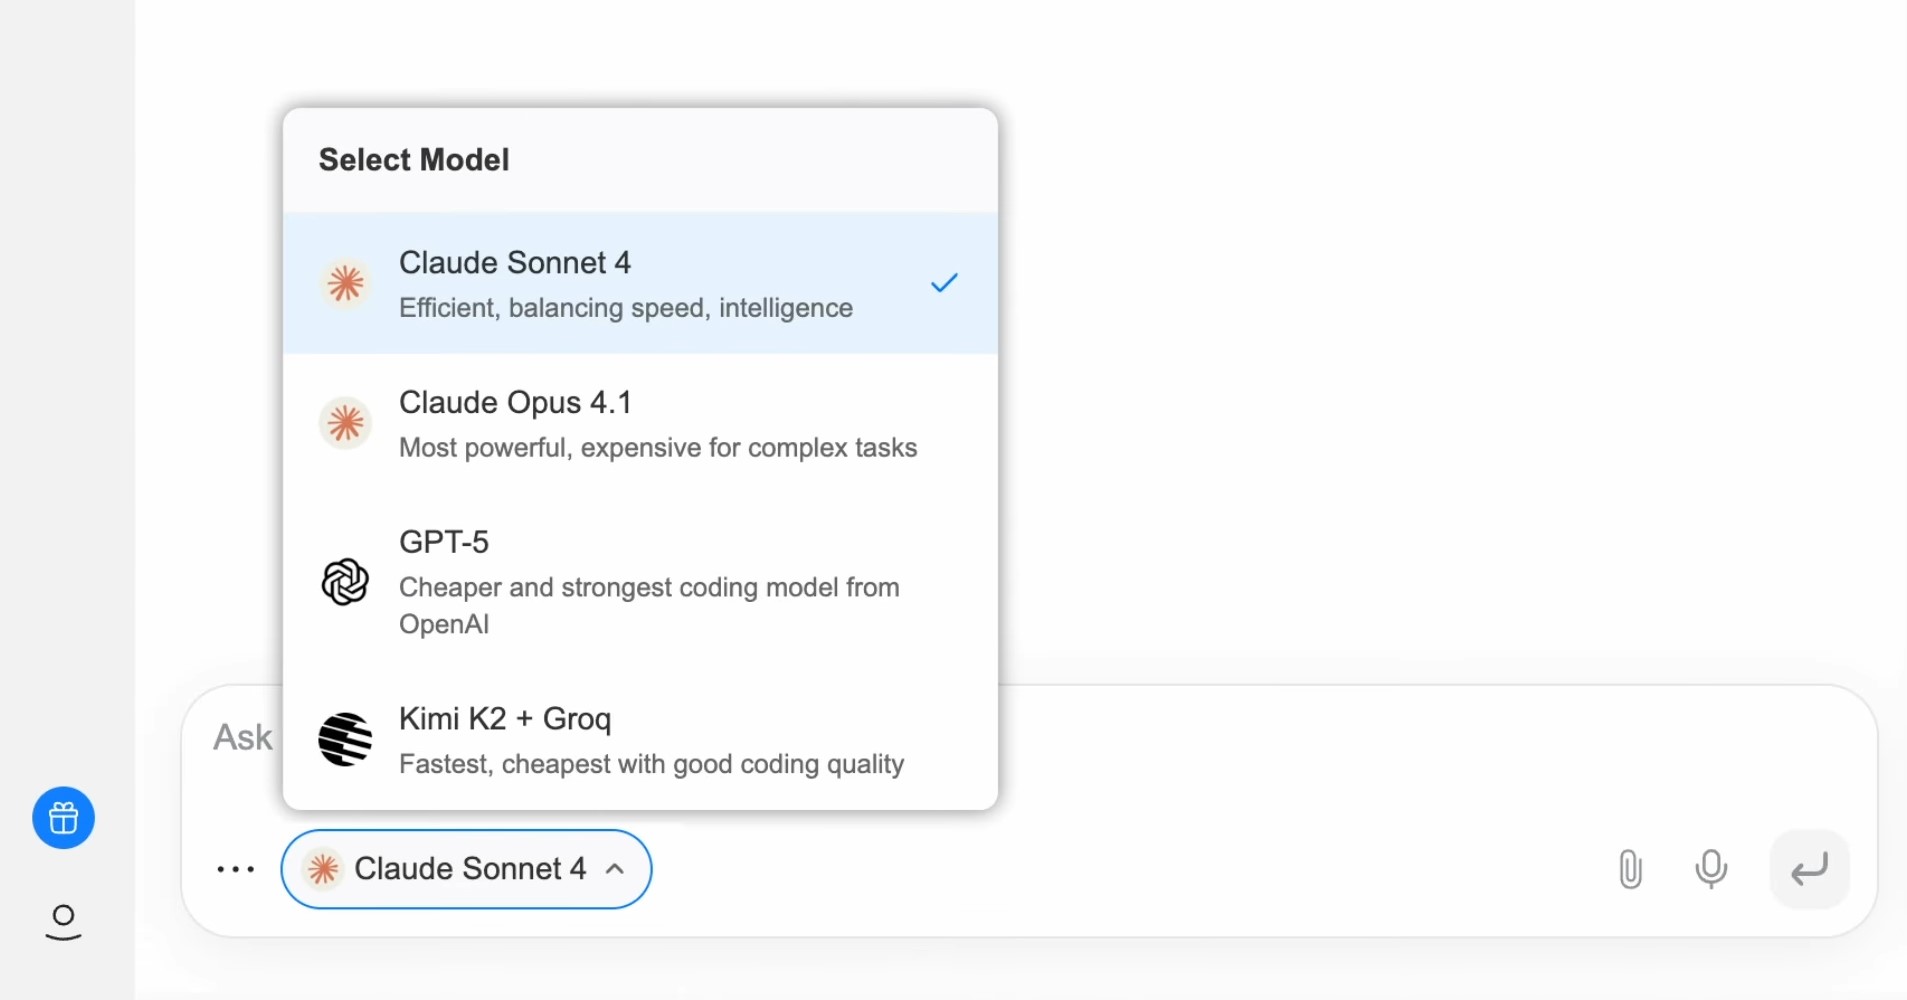Click the Select Model header text

[x=414, y=160]
